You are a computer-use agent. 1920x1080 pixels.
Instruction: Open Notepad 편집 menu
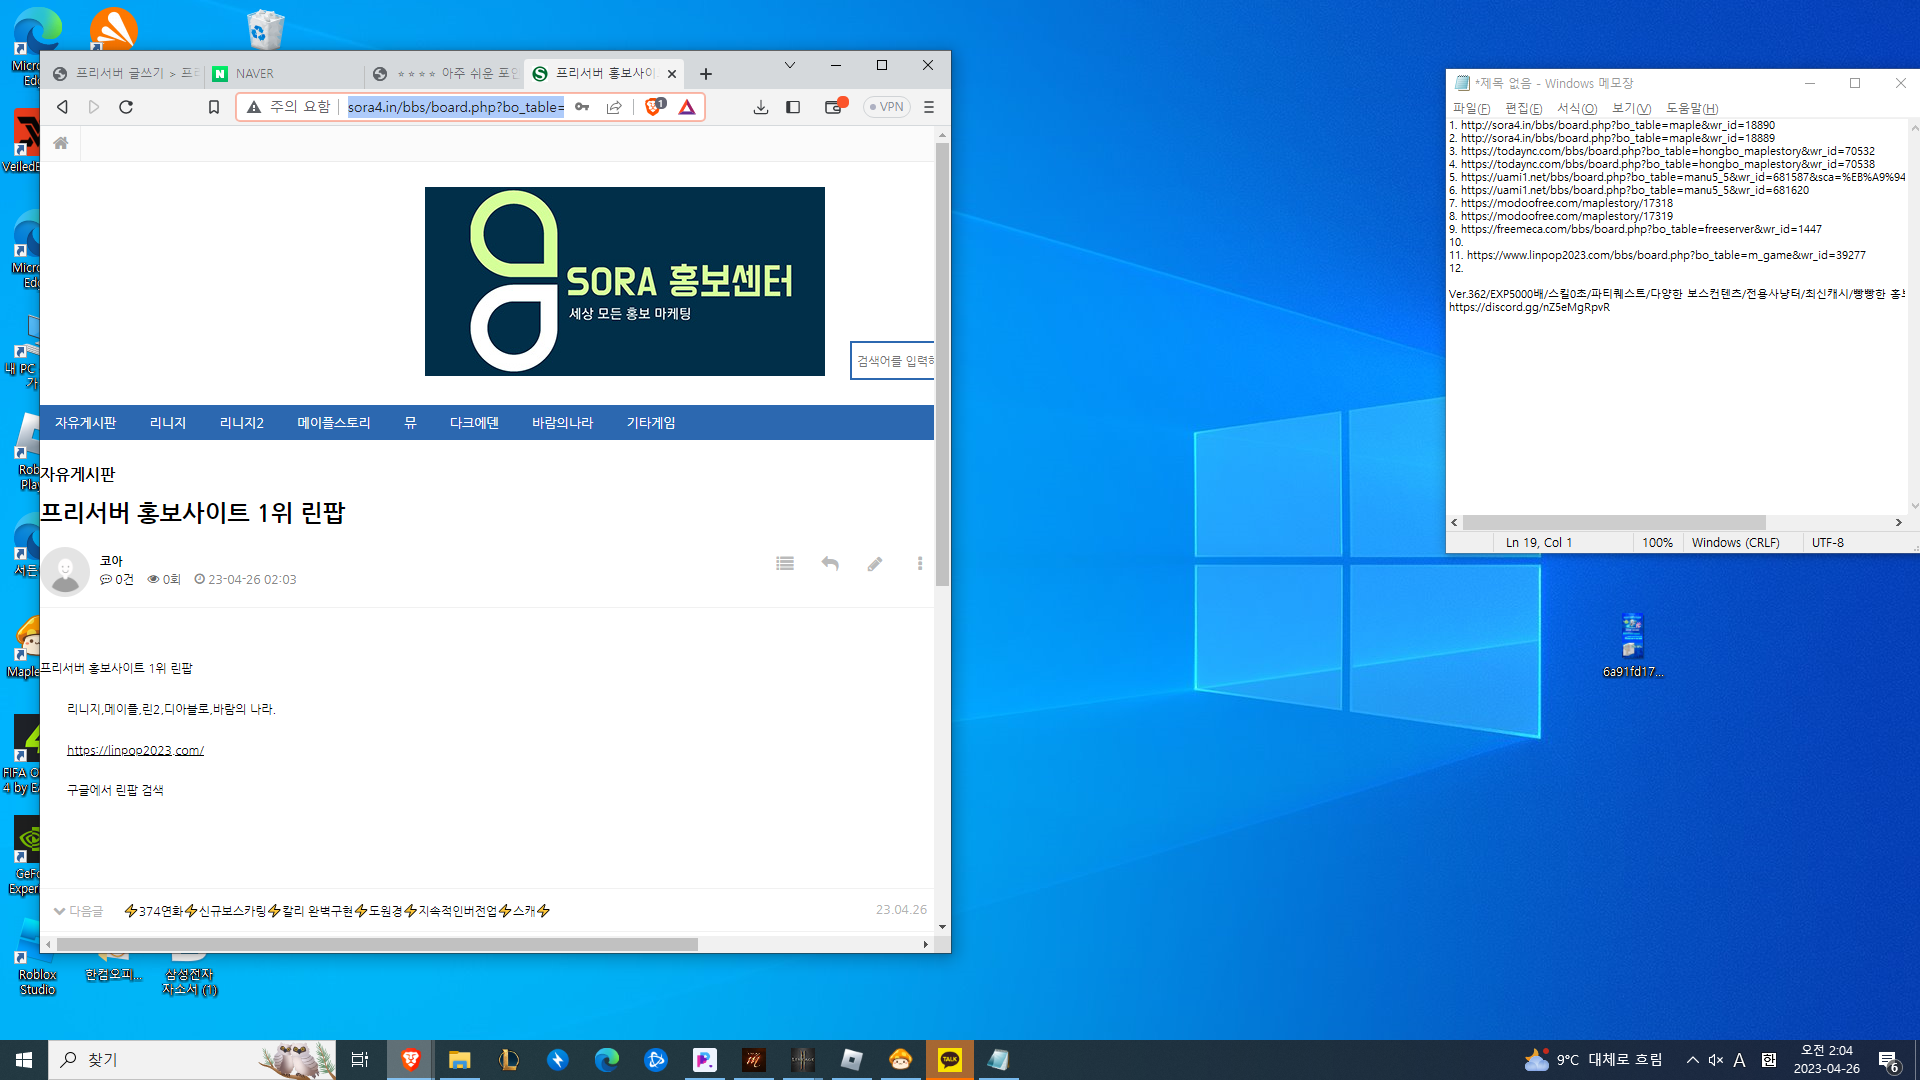[x=1523, y=108]
